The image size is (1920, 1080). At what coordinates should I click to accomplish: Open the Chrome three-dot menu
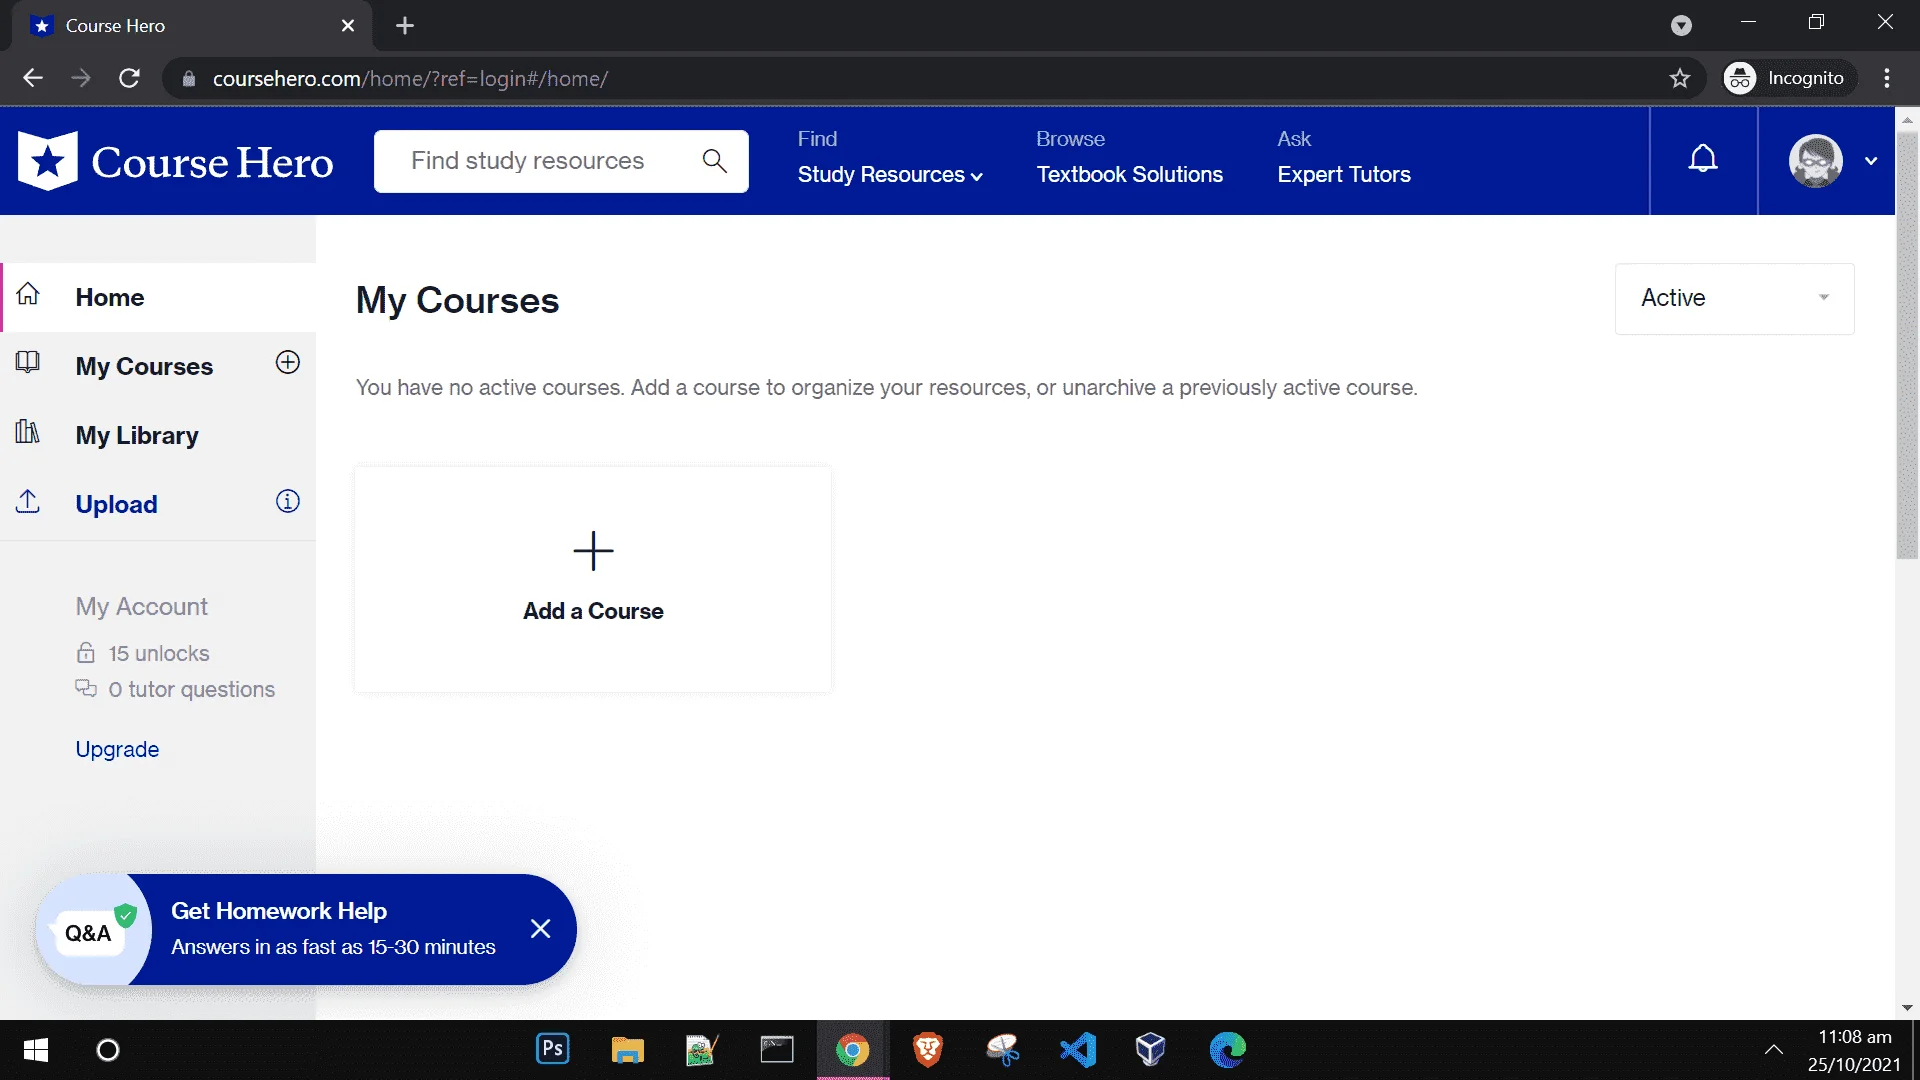pos(1887,78)
